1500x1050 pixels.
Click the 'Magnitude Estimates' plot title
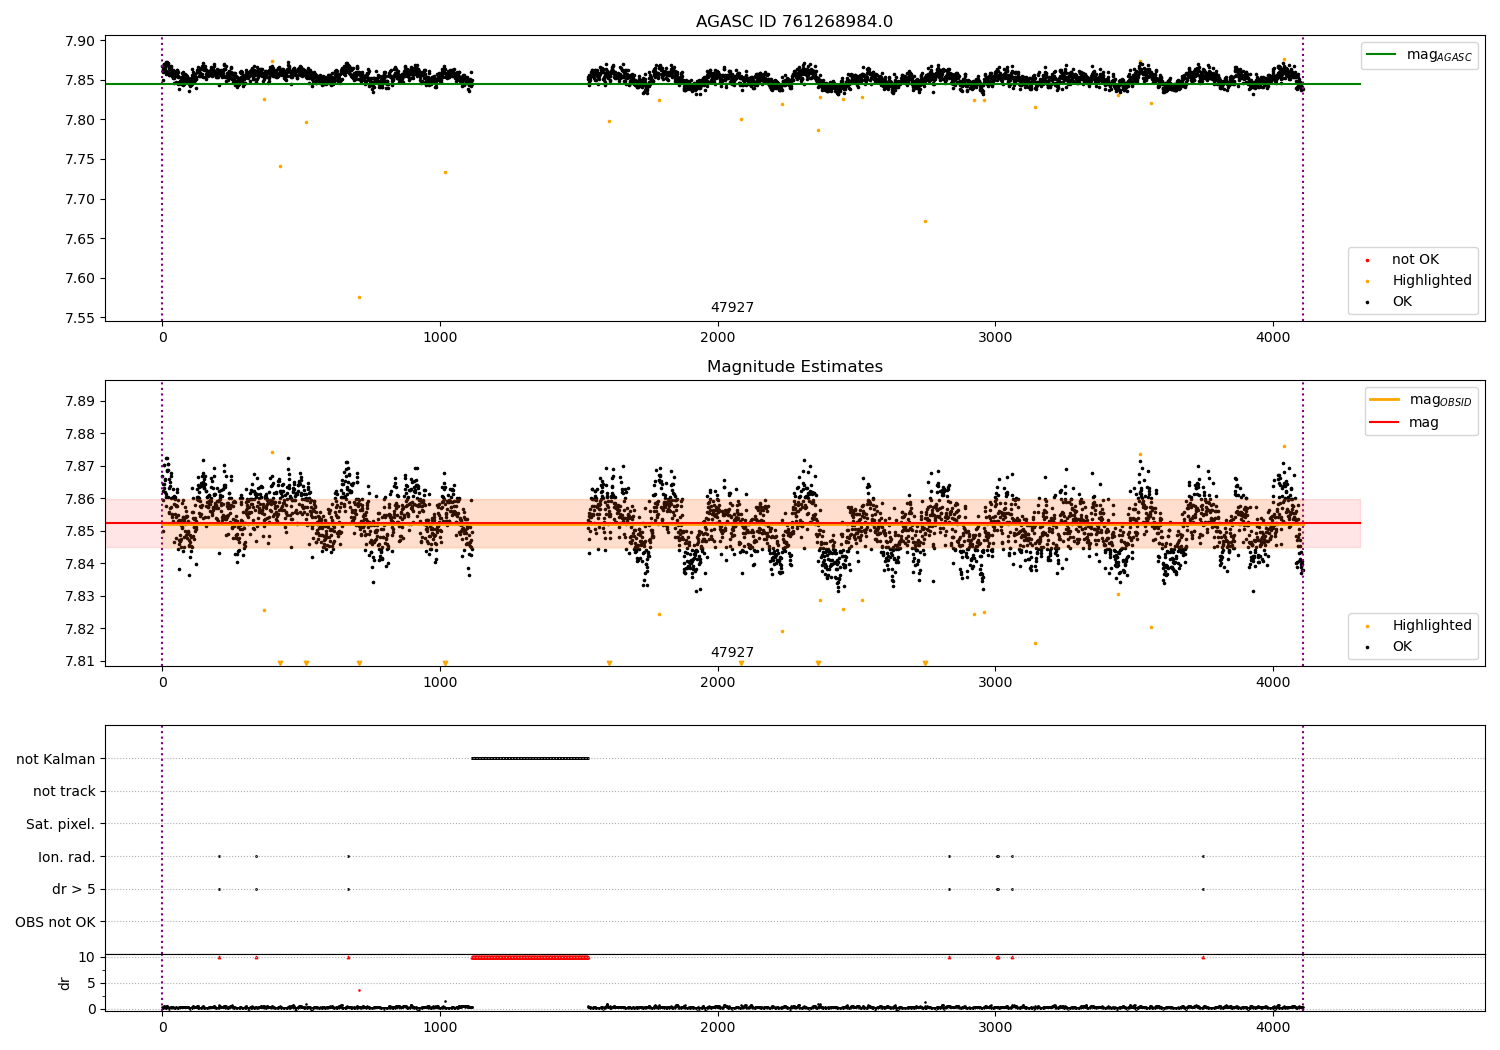click(794, 367)
